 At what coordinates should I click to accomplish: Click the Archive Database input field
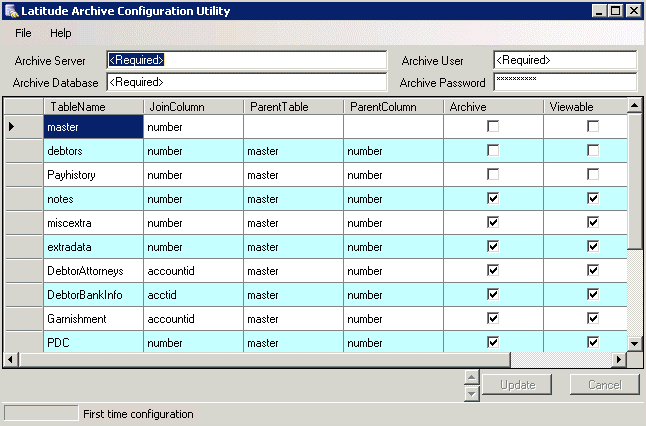tap(246, 82)
